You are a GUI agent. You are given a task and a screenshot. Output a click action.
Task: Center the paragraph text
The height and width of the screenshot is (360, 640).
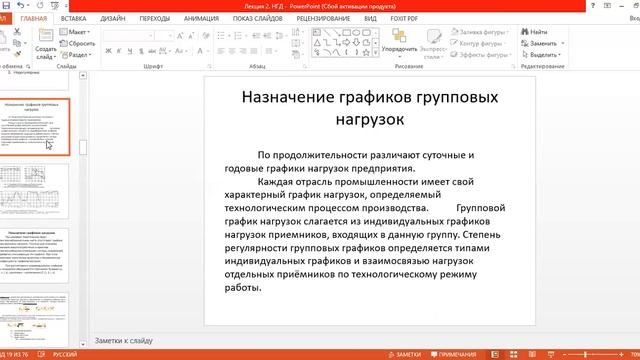coord(232,51)
